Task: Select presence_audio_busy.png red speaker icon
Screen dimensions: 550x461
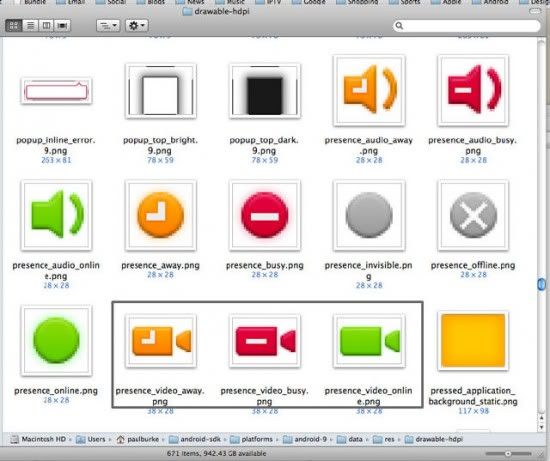Action: coord(473,90)
